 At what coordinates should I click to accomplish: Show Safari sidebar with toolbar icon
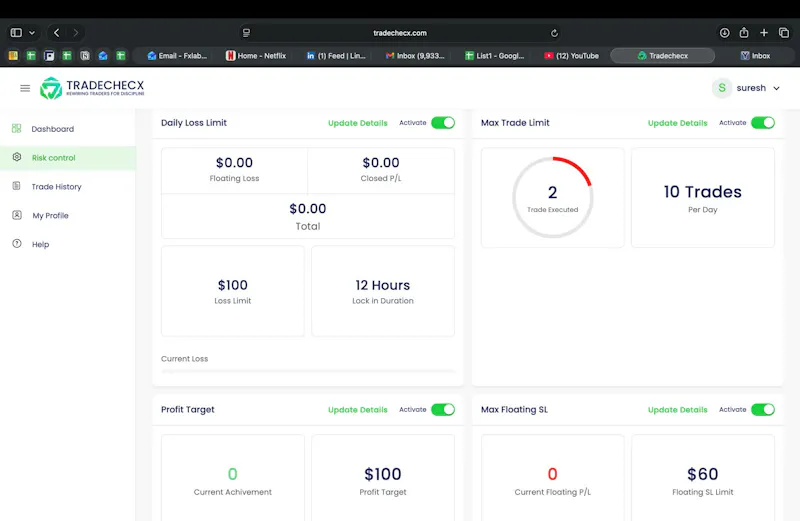click(16, 33)
